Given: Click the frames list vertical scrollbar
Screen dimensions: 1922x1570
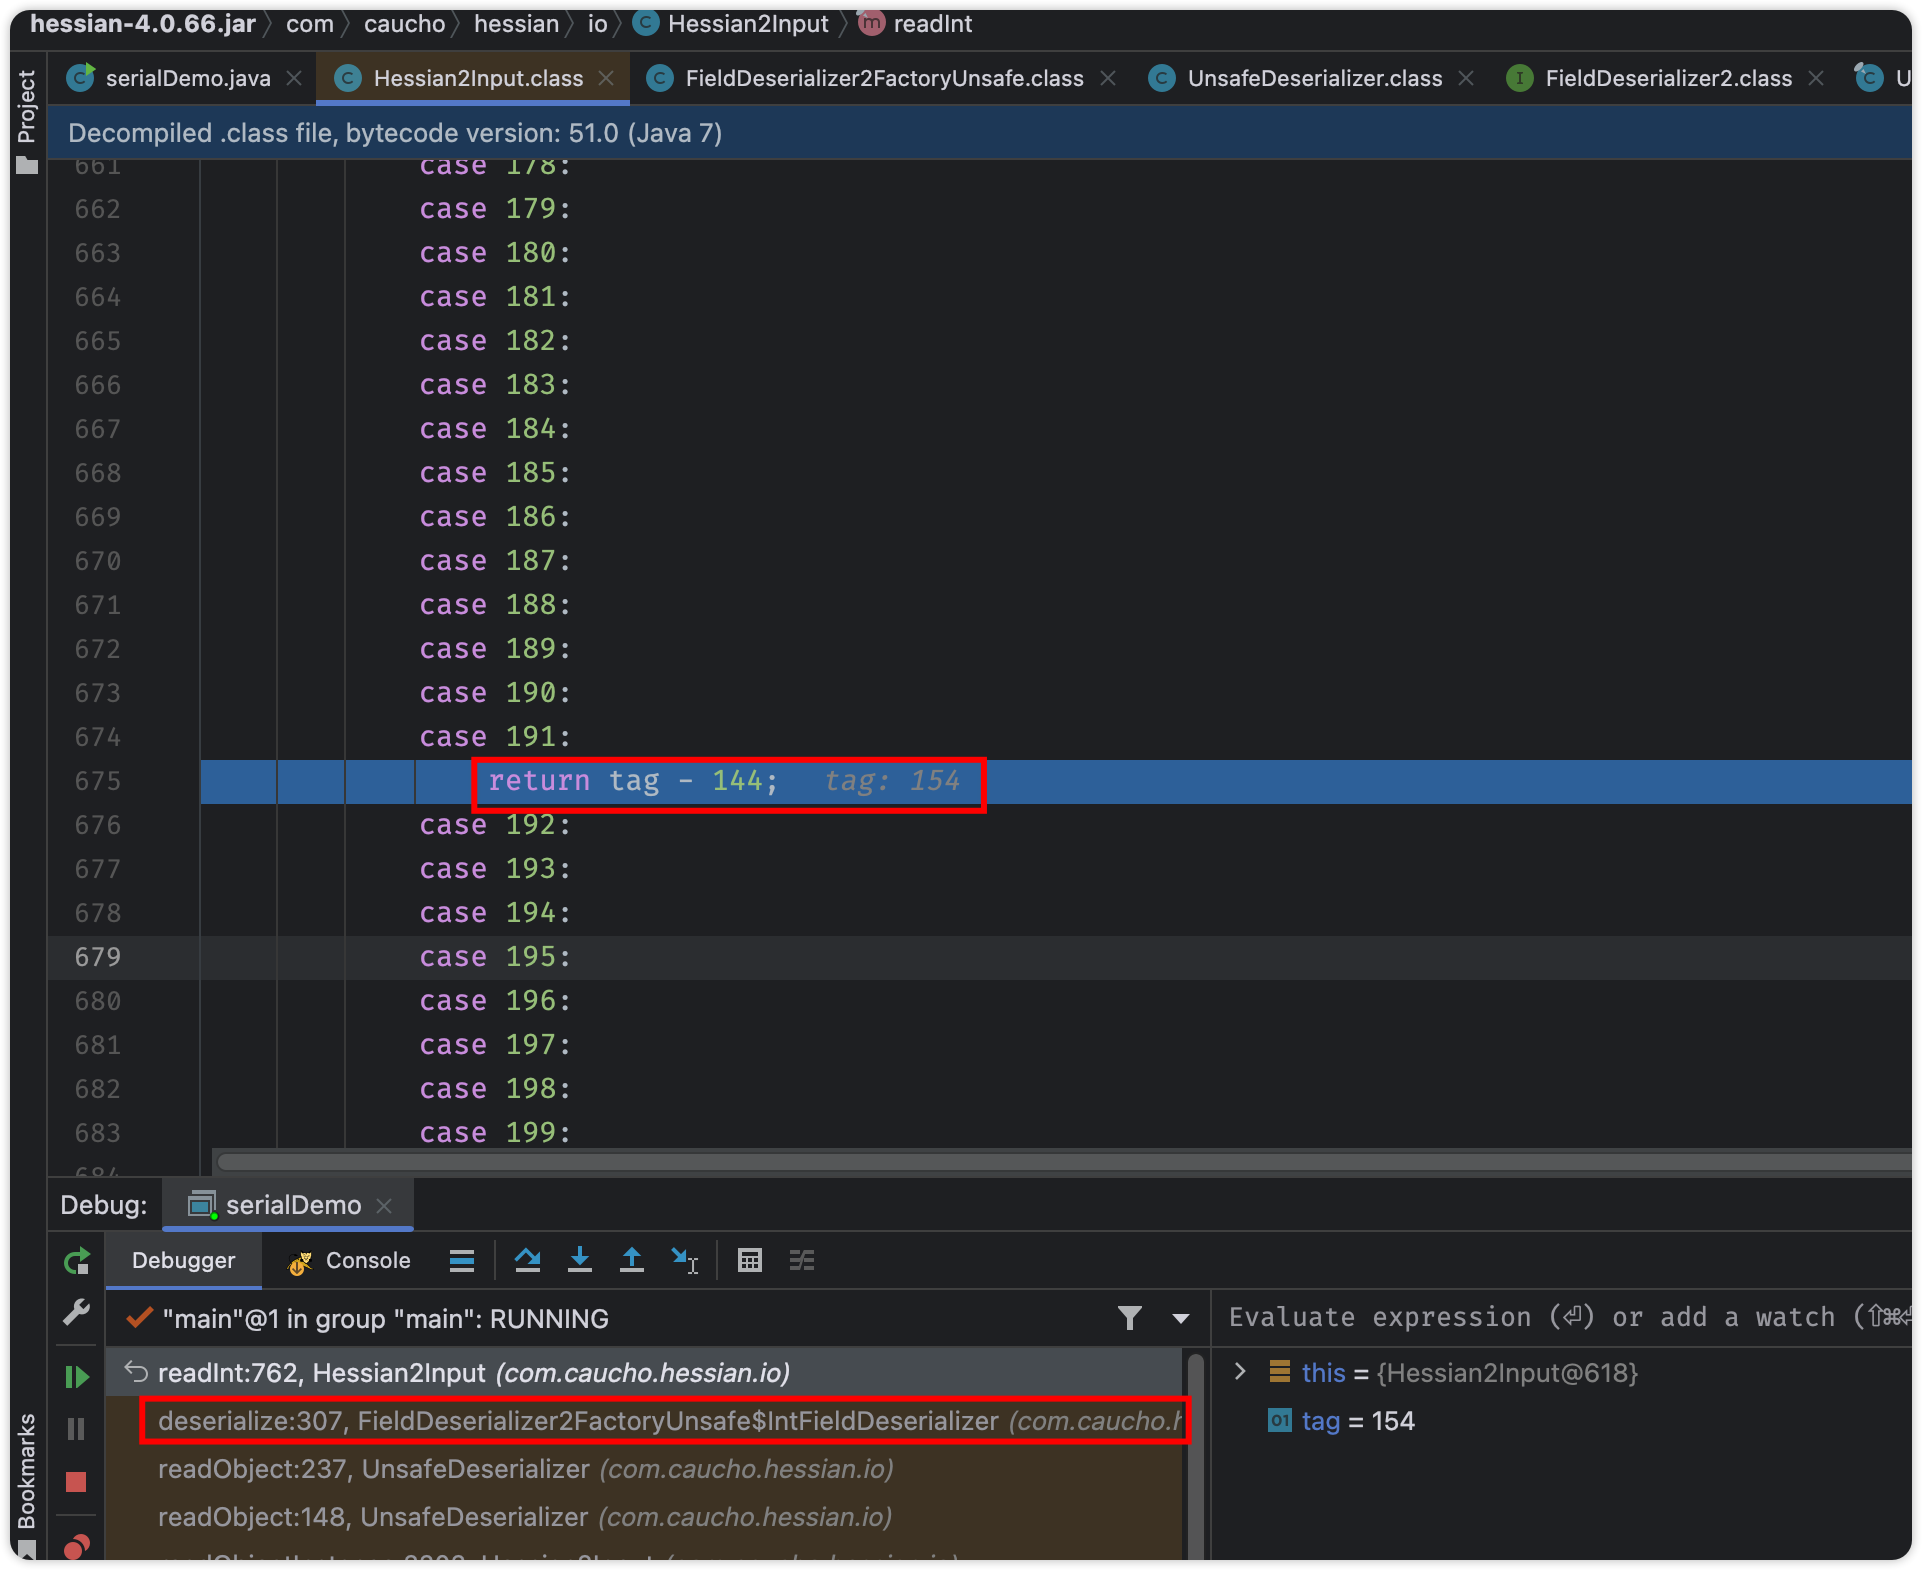Looking at the screenshot, I should tap(1195, 1455).
